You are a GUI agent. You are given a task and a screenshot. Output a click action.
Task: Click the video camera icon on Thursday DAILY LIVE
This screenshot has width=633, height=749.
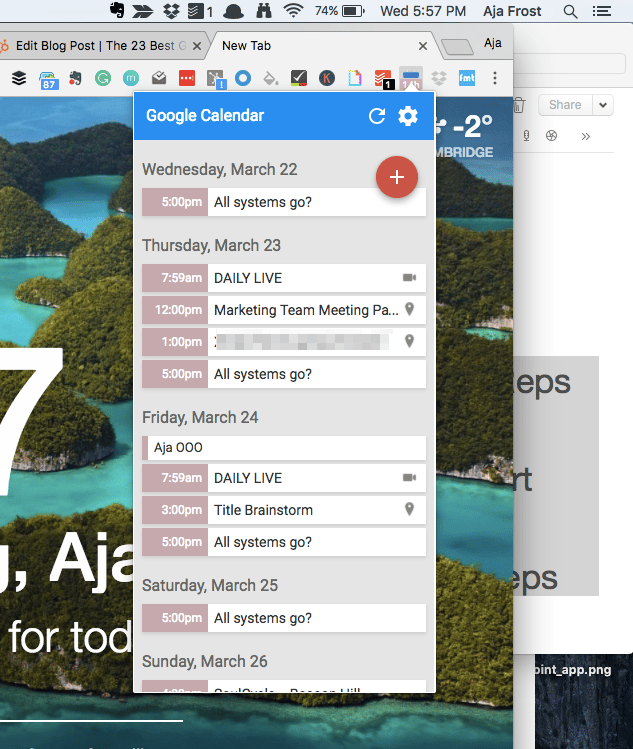click(x=409, y=278)
